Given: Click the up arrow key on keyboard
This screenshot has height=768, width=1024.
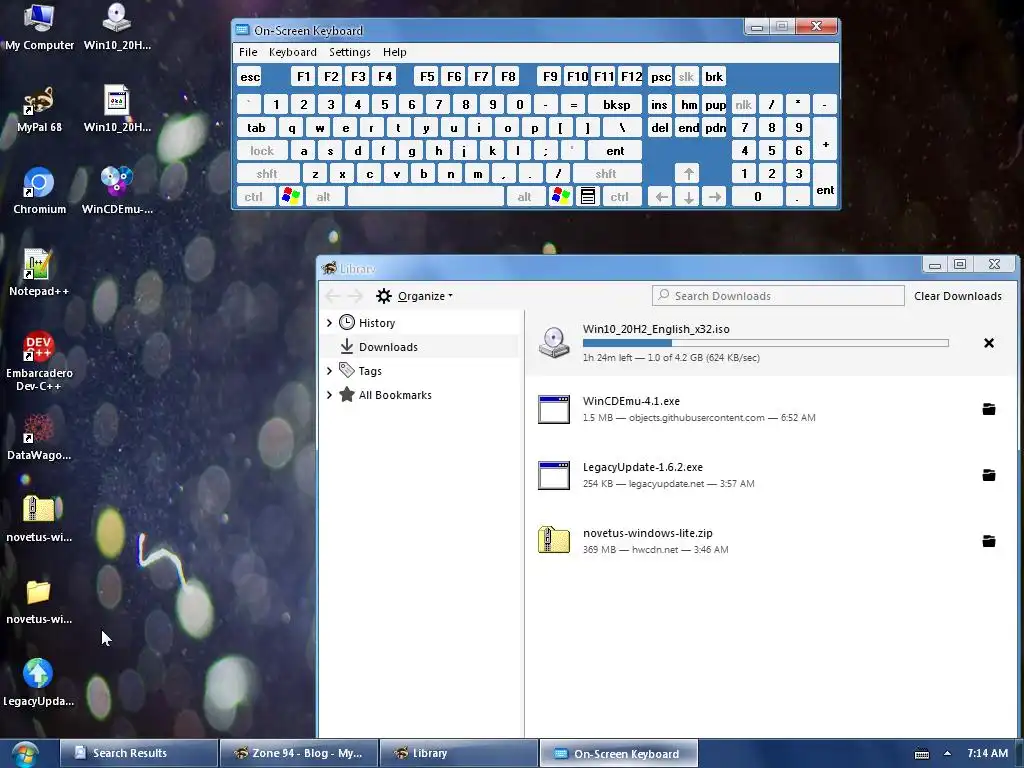Looking at the screenshot, I should tap(688, 174).
